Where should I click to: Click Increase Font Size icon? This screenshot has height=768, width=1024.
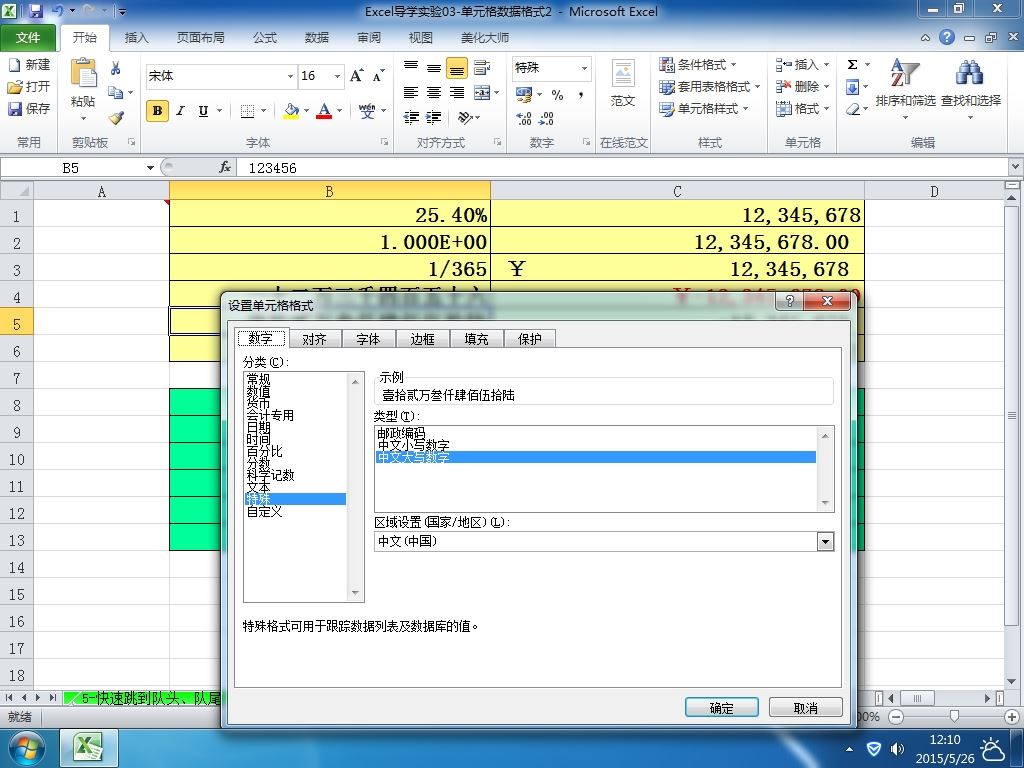[357, 76]
